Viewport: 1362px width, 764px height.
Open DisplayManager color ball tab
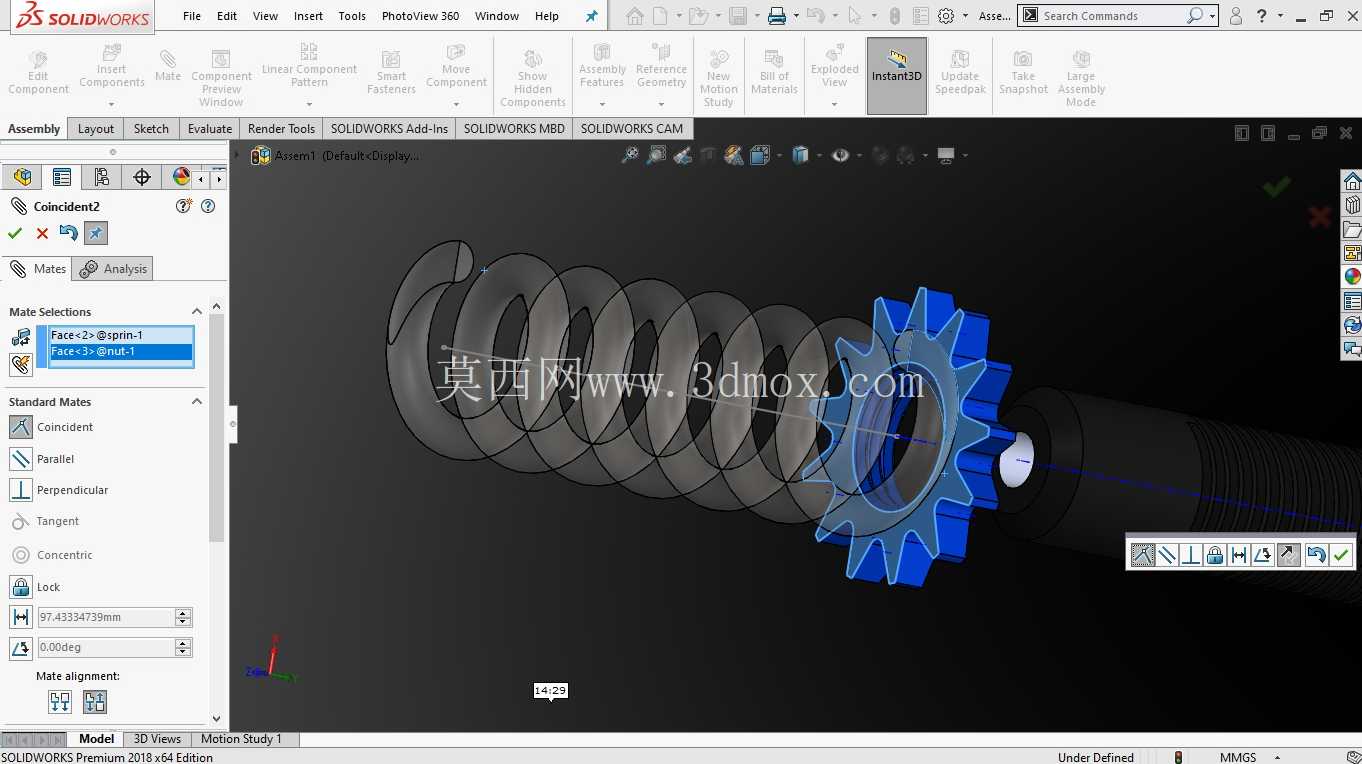[x=180, y=177]
